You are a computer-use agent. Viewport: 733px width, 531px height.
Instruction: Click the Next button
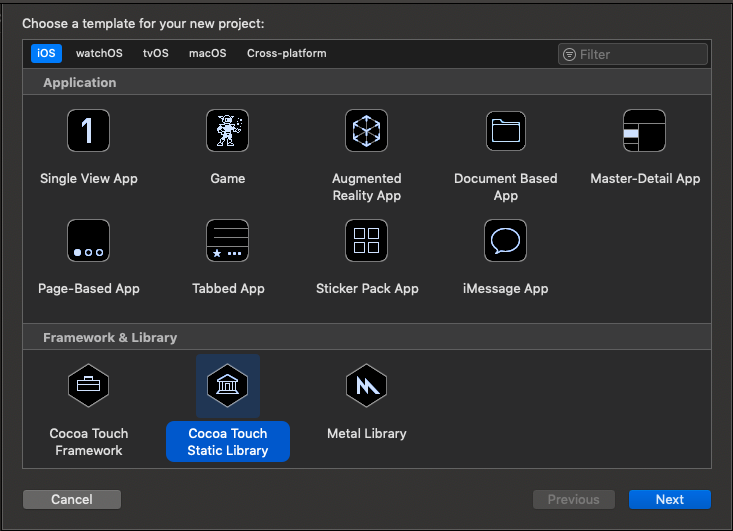pyautogui.click(x=670, y=499)
